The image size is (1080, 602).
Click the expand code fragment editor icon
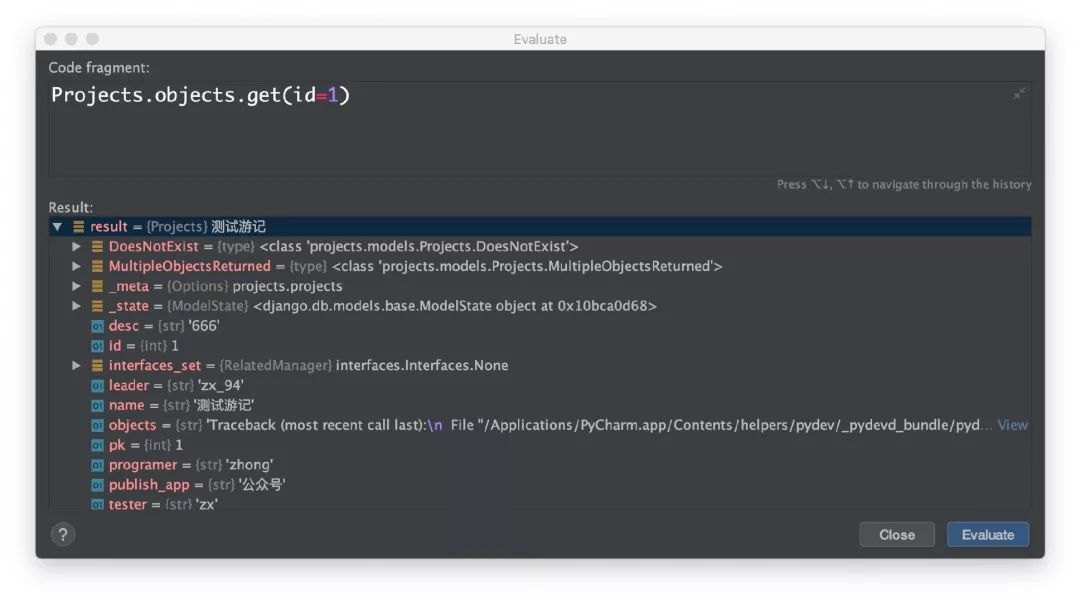(1018, 94)
